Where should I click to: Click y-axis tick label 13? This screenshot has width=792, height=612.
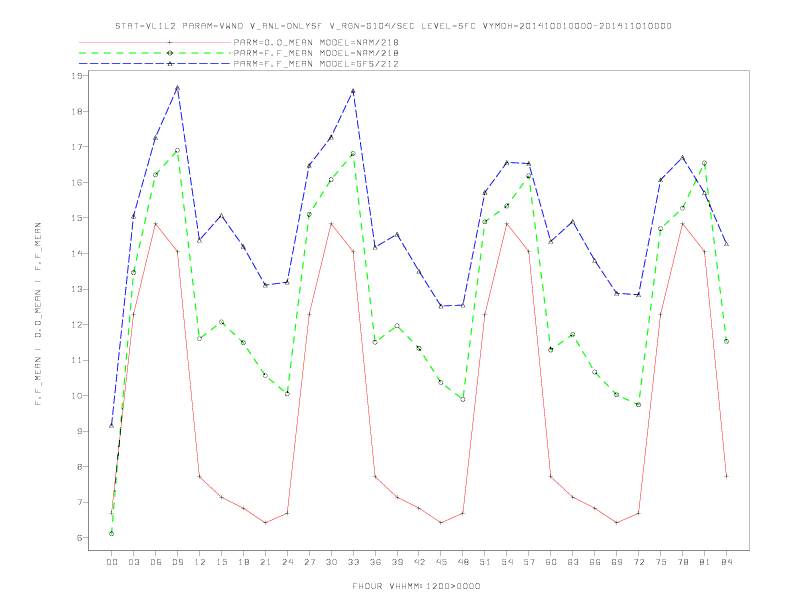[77, 289]
